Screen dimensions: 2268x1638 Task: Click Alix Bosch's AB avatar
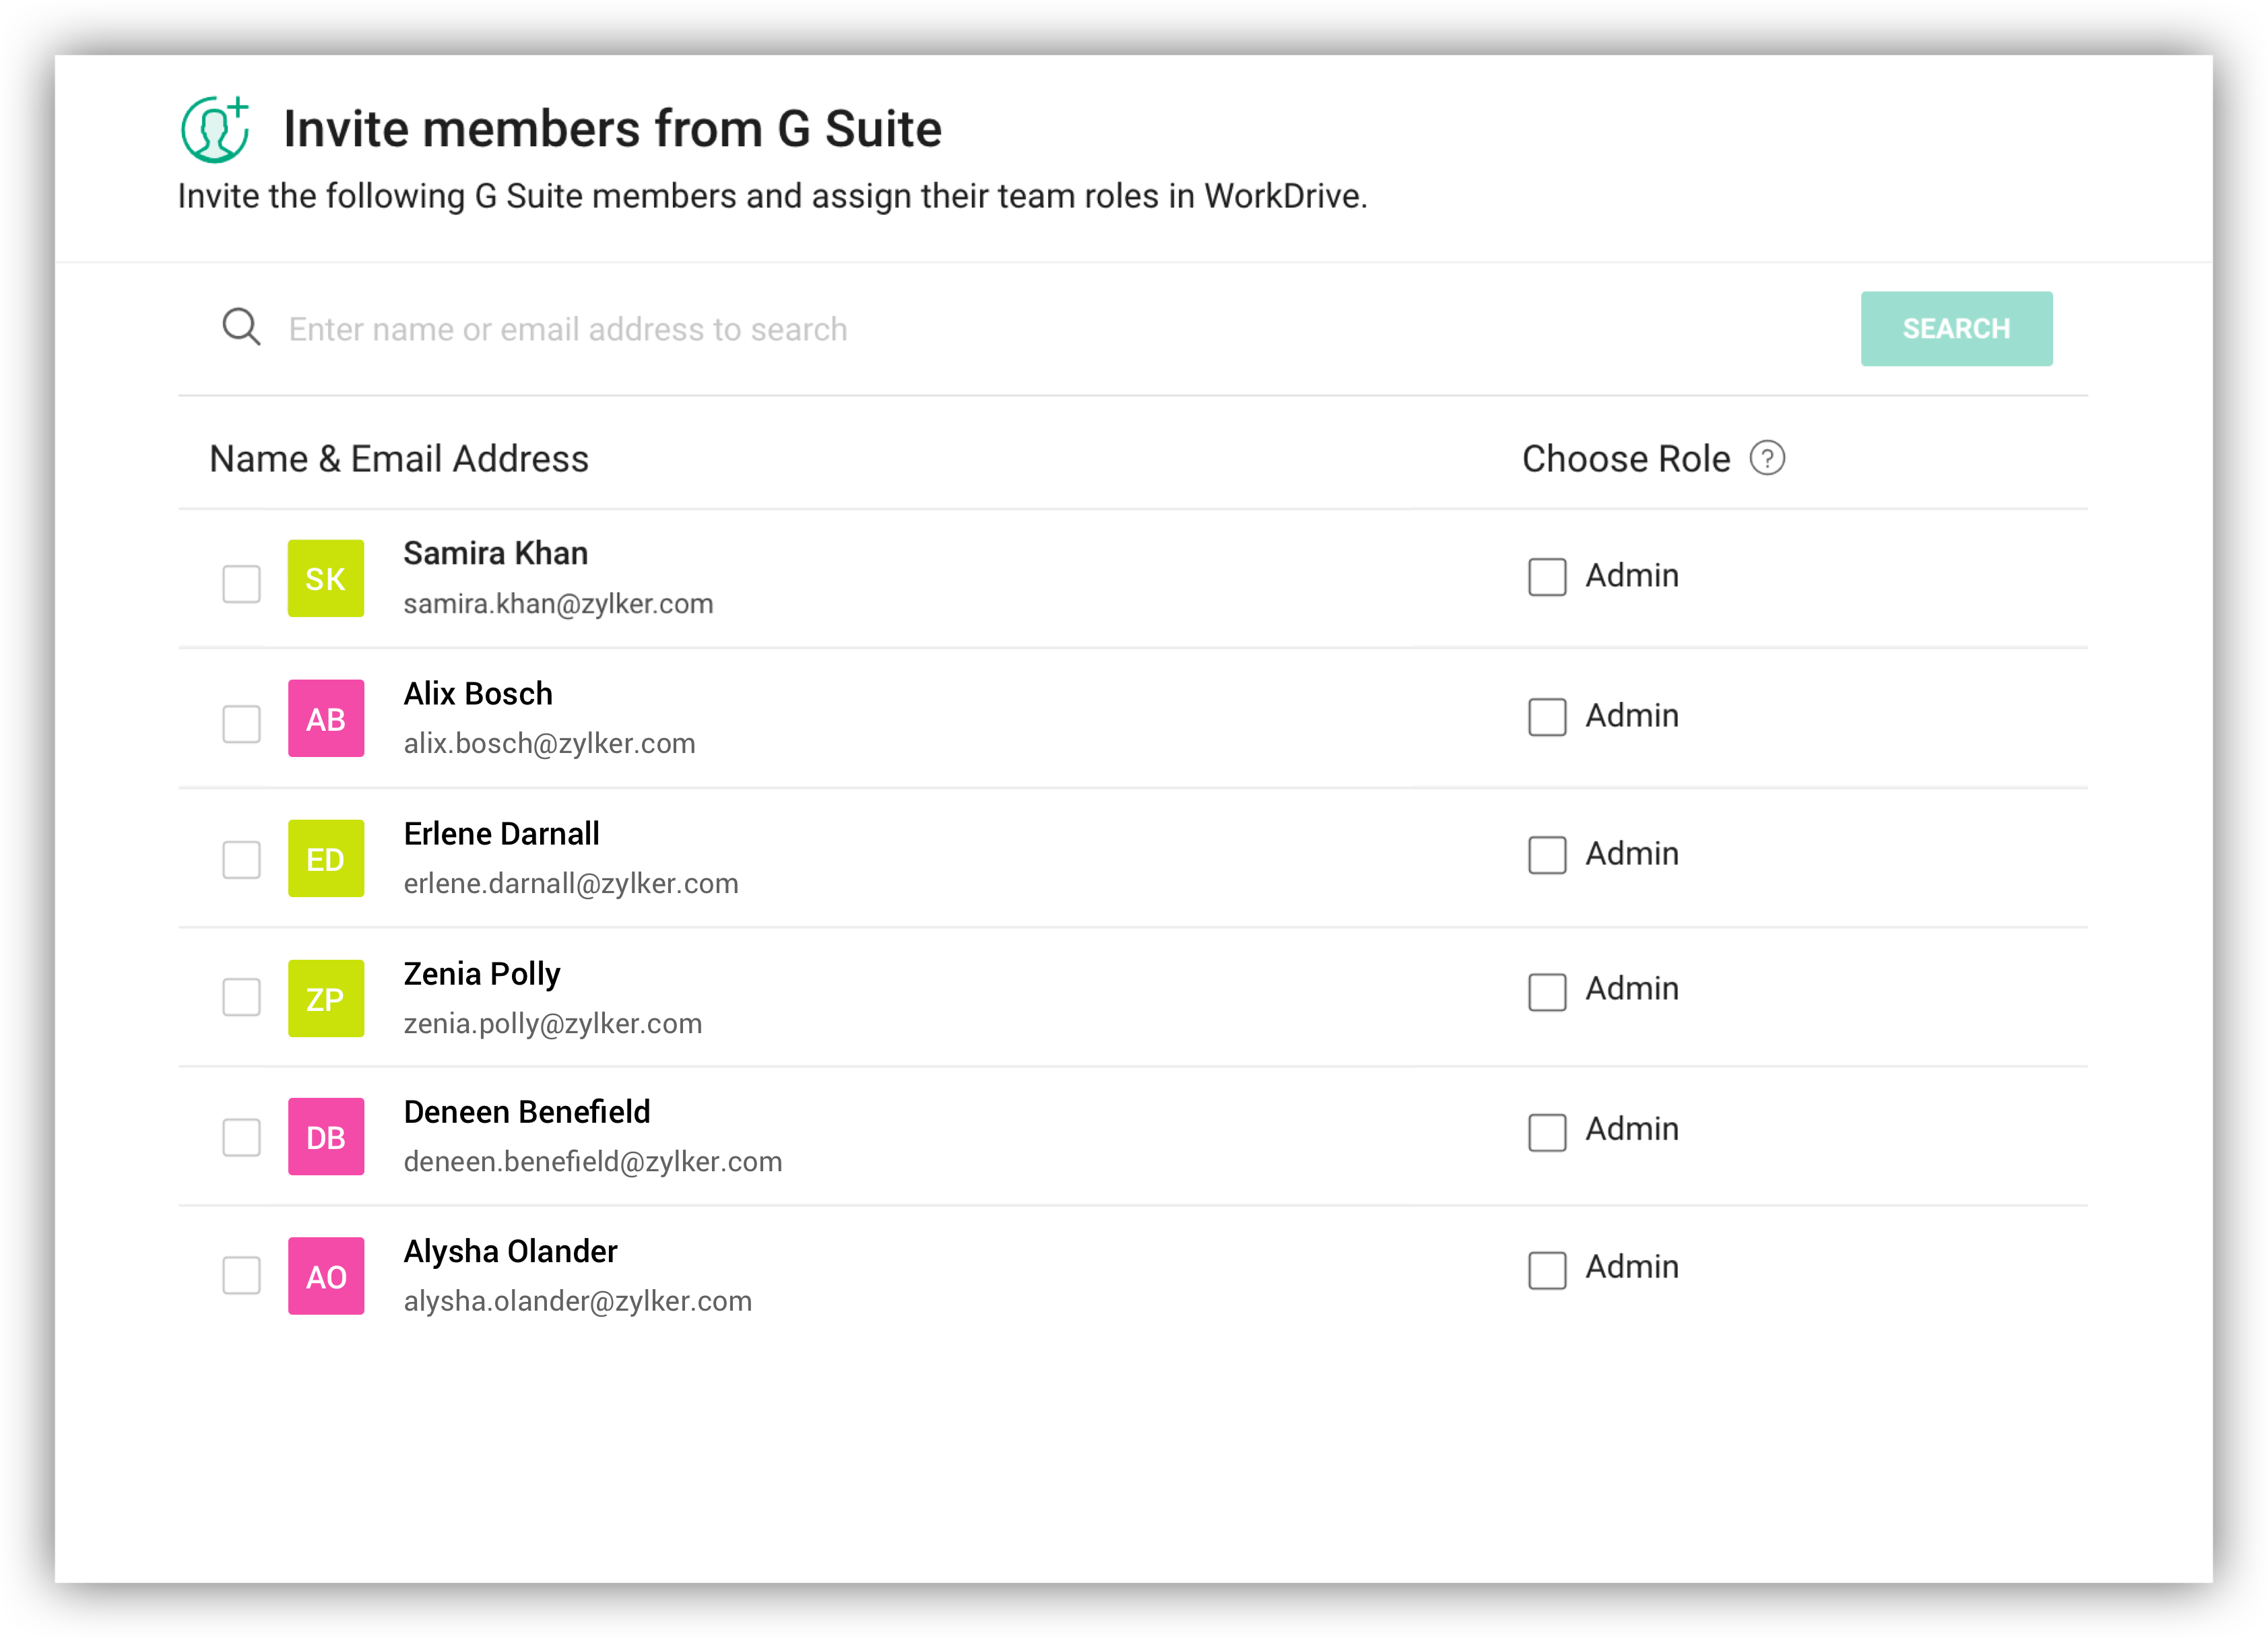tap(326, 719)
